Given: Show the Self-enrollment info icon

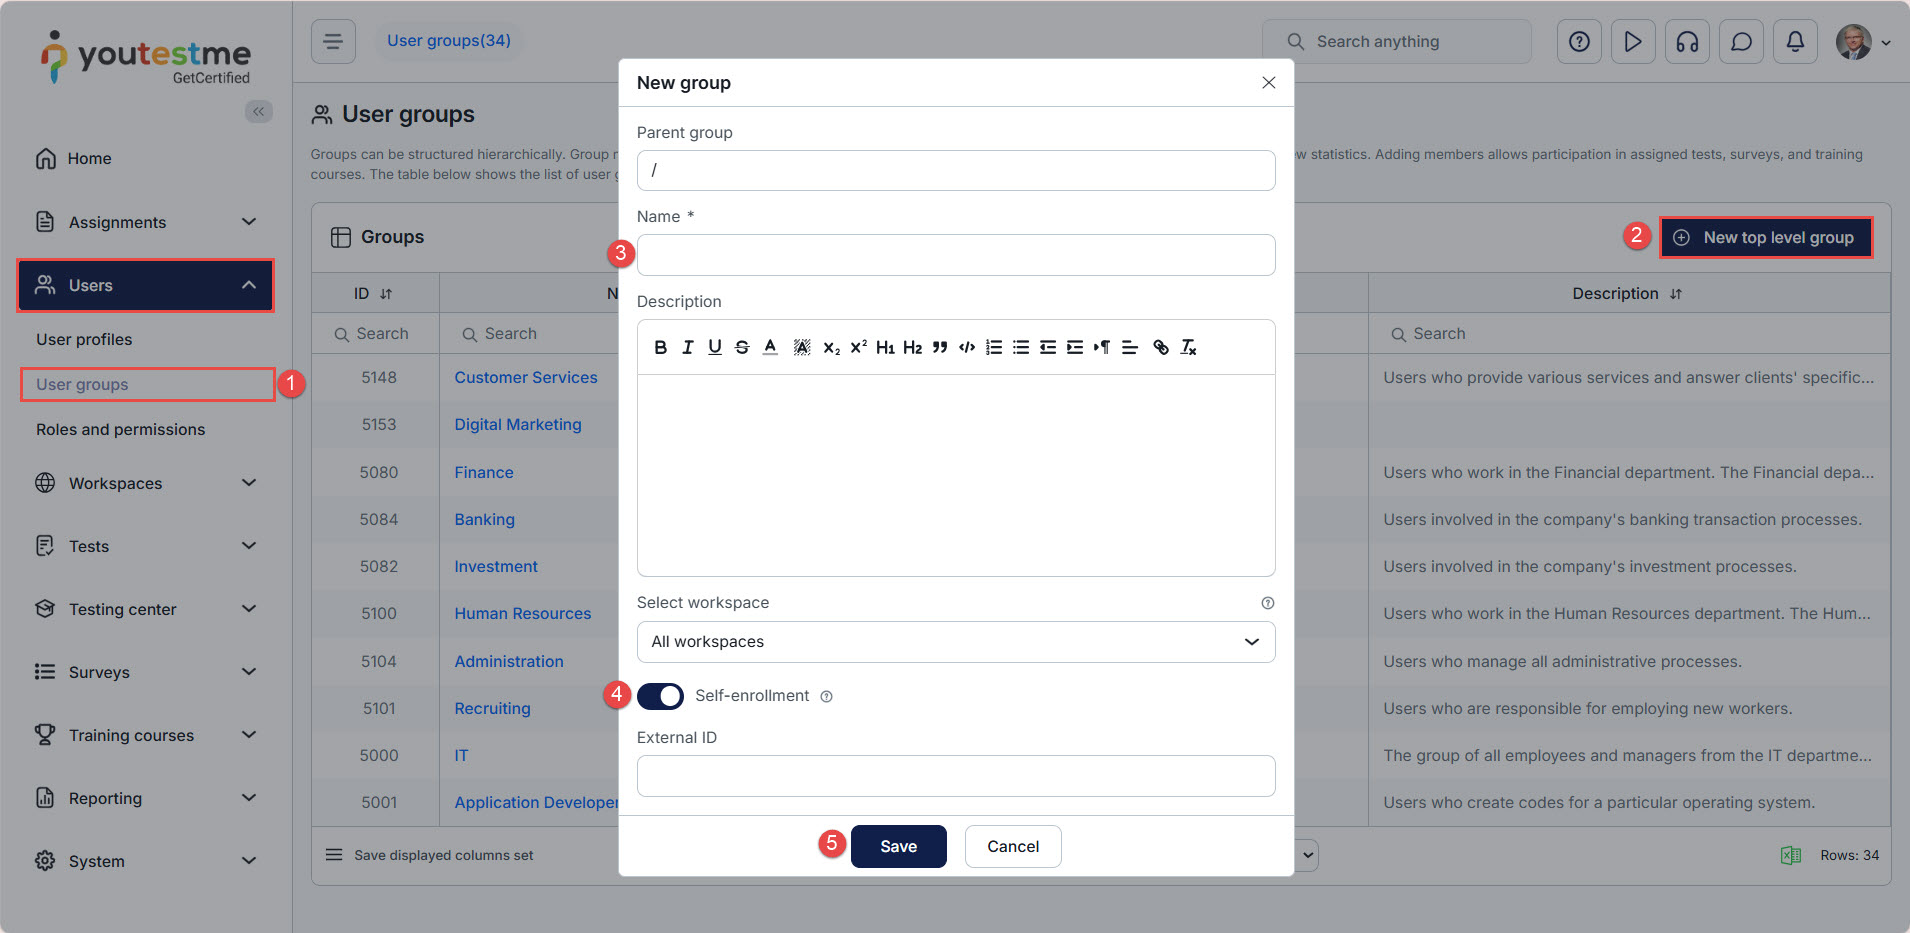Looking at the screenshot, I should click(x=826, y=697).
